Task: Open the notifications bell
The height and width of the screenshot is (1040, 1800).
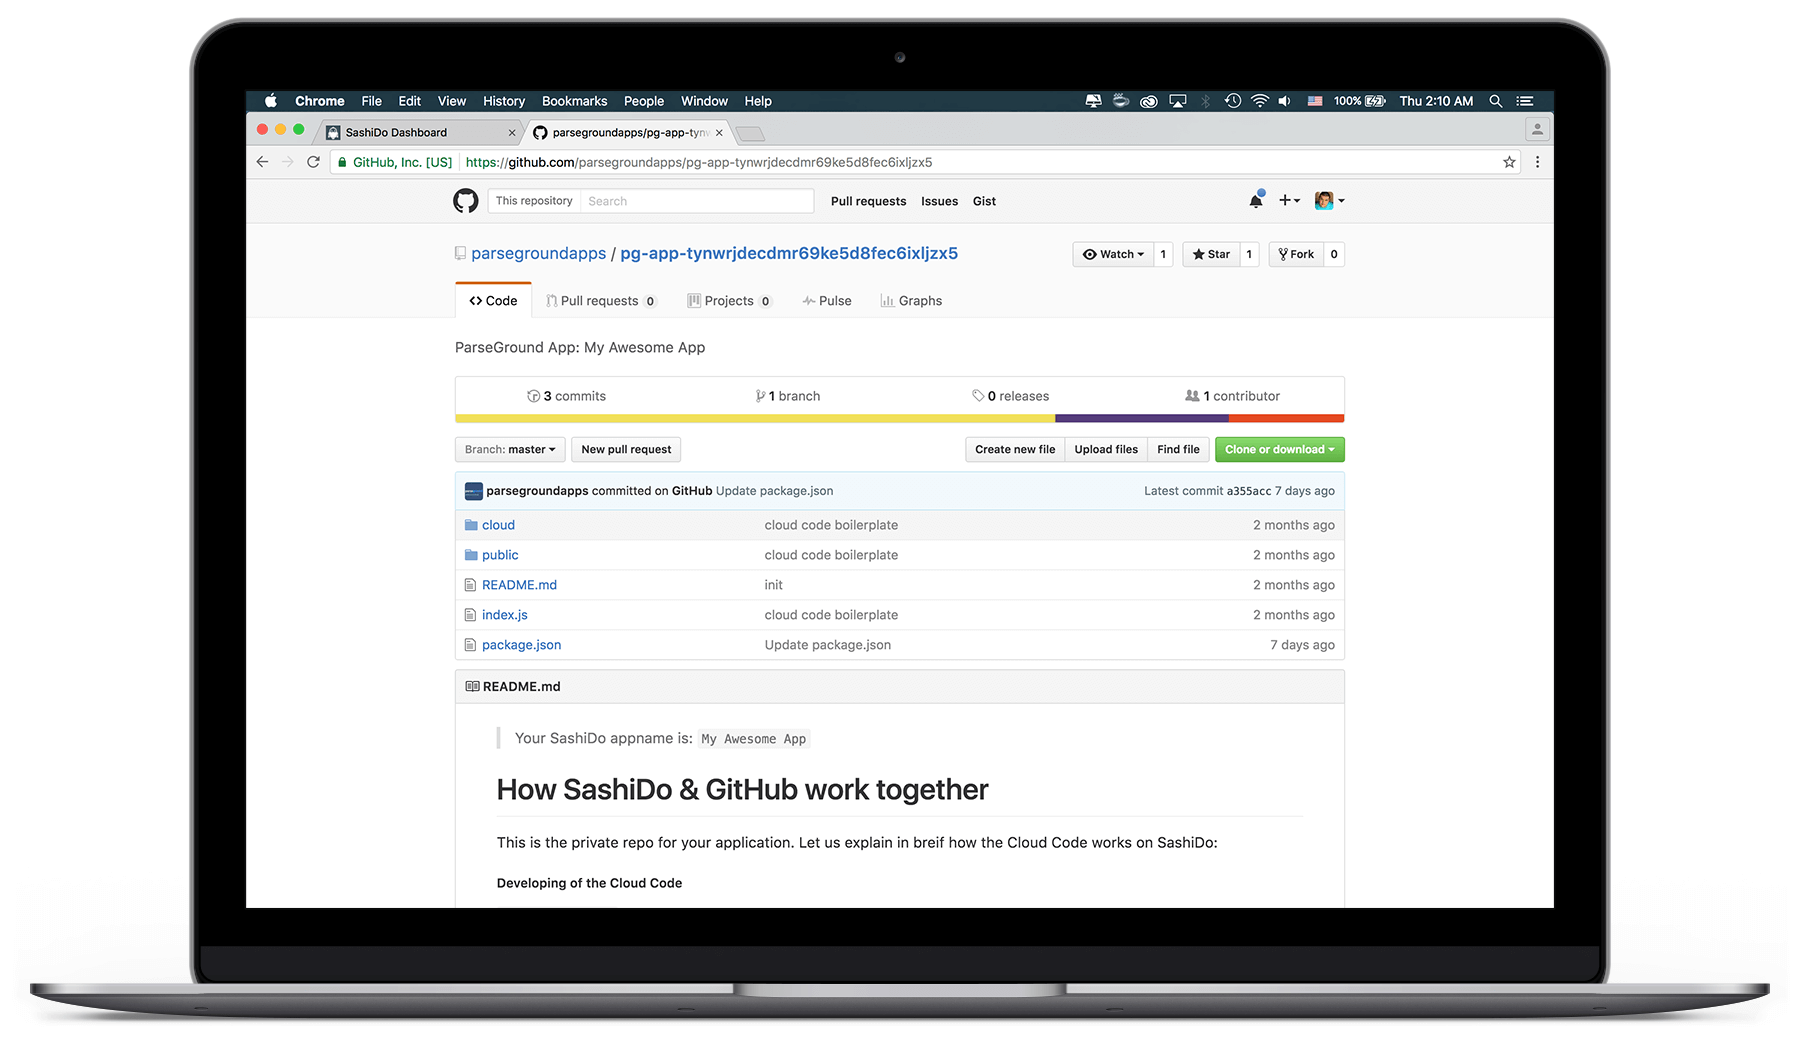Action: [1256, 200]
